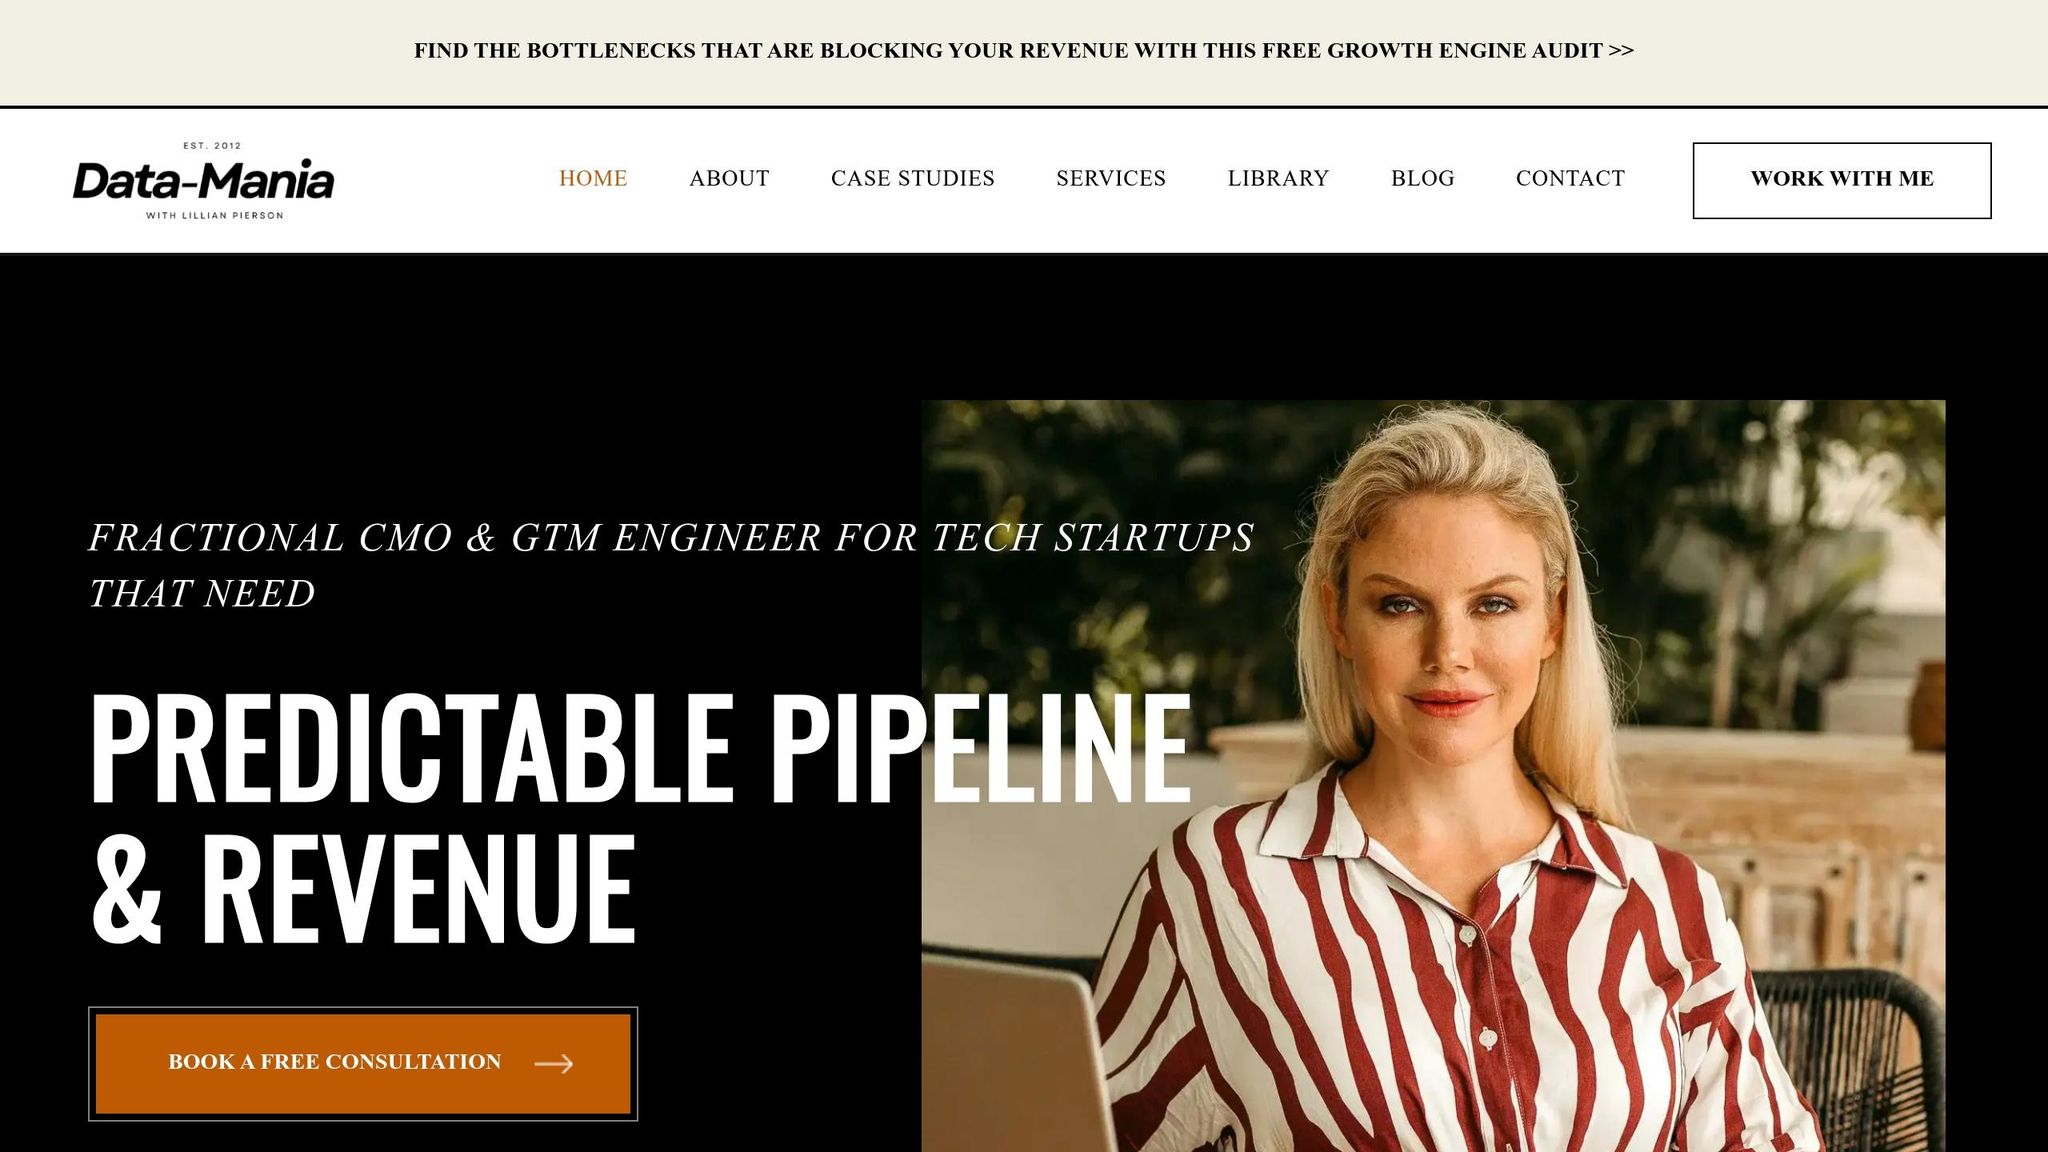2048x1152 pixels.
Task: Visit the Blog page
Action: pos(1422,179)
